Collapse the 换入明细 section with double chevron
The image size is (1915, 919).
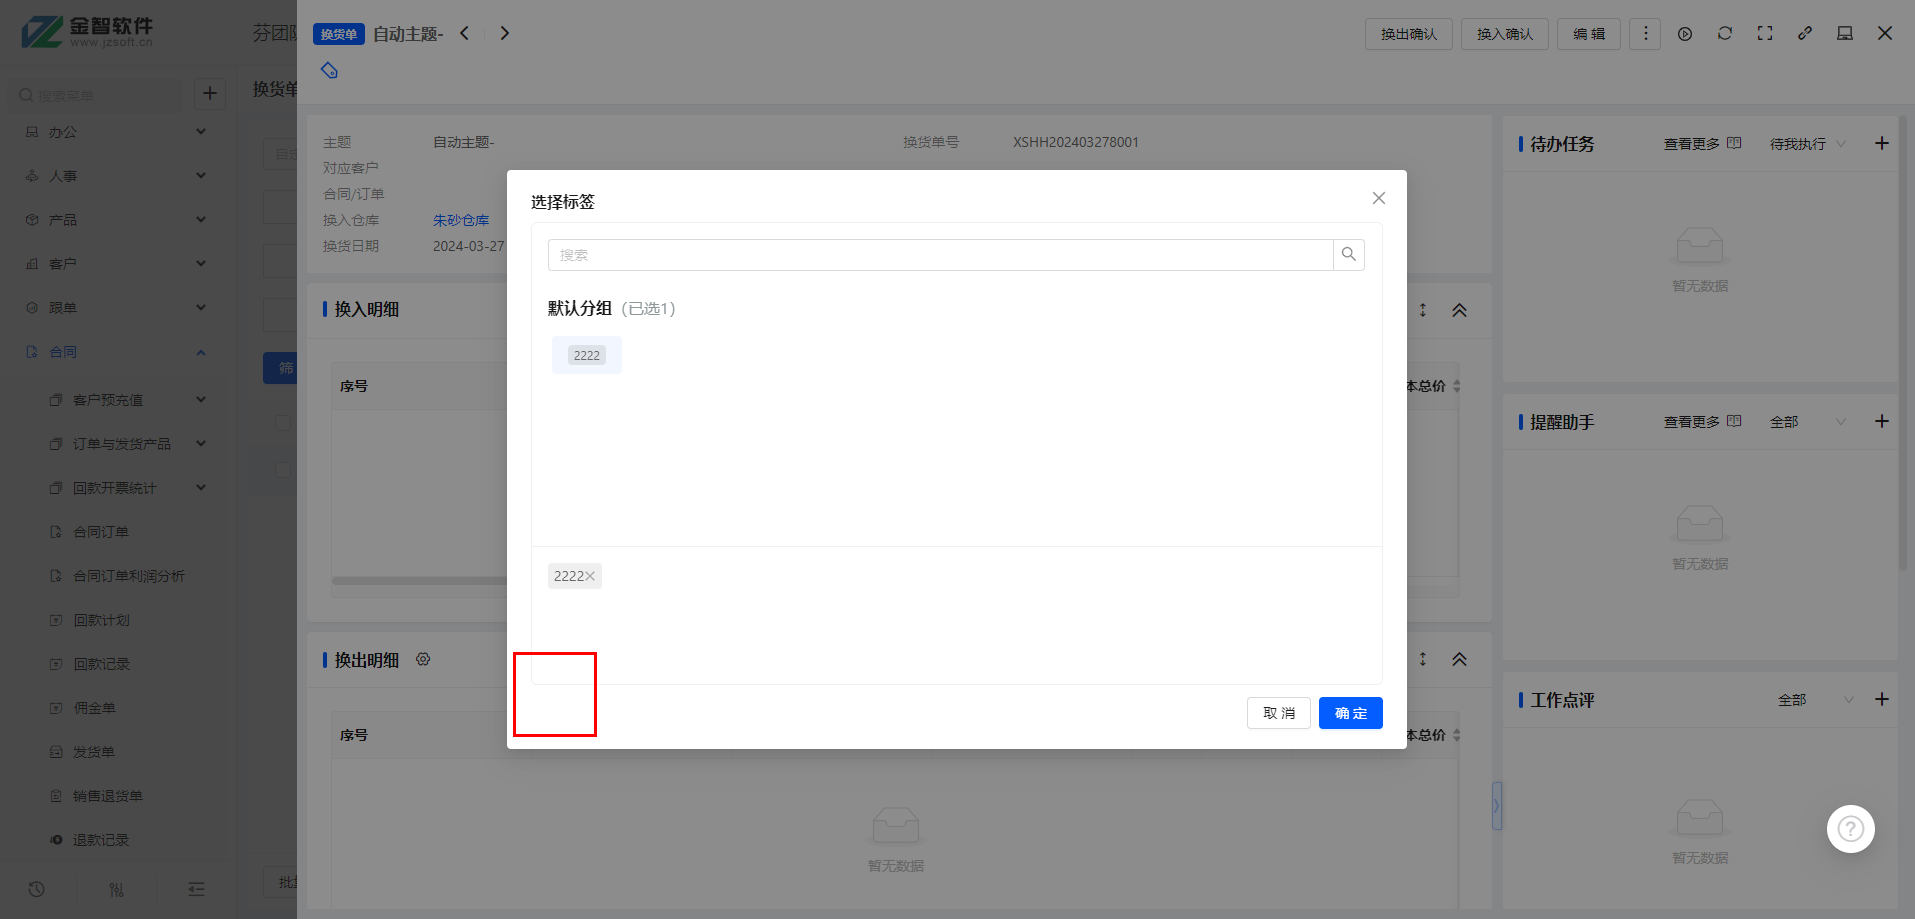tap(1459, 310)
